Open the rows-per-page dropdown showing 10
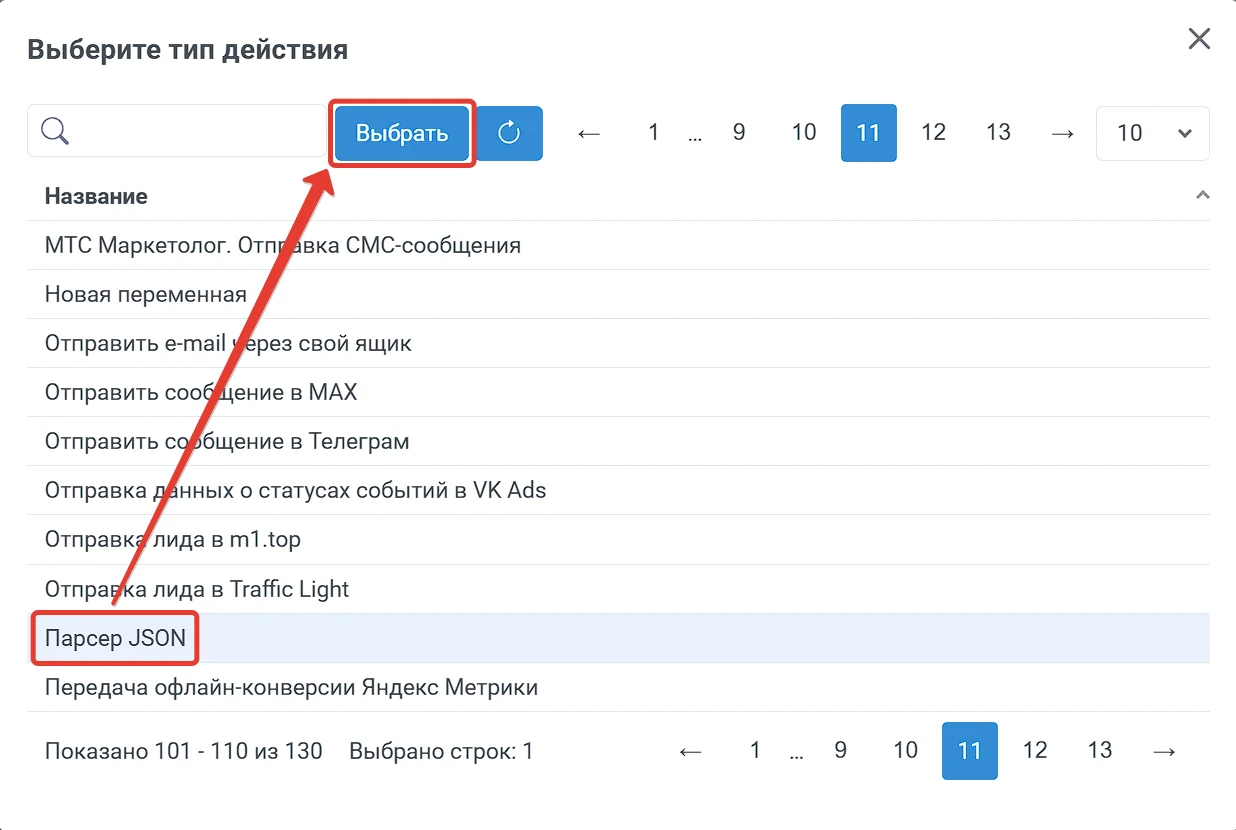This screenshot has height=830, width=1236. [1153, 133]
